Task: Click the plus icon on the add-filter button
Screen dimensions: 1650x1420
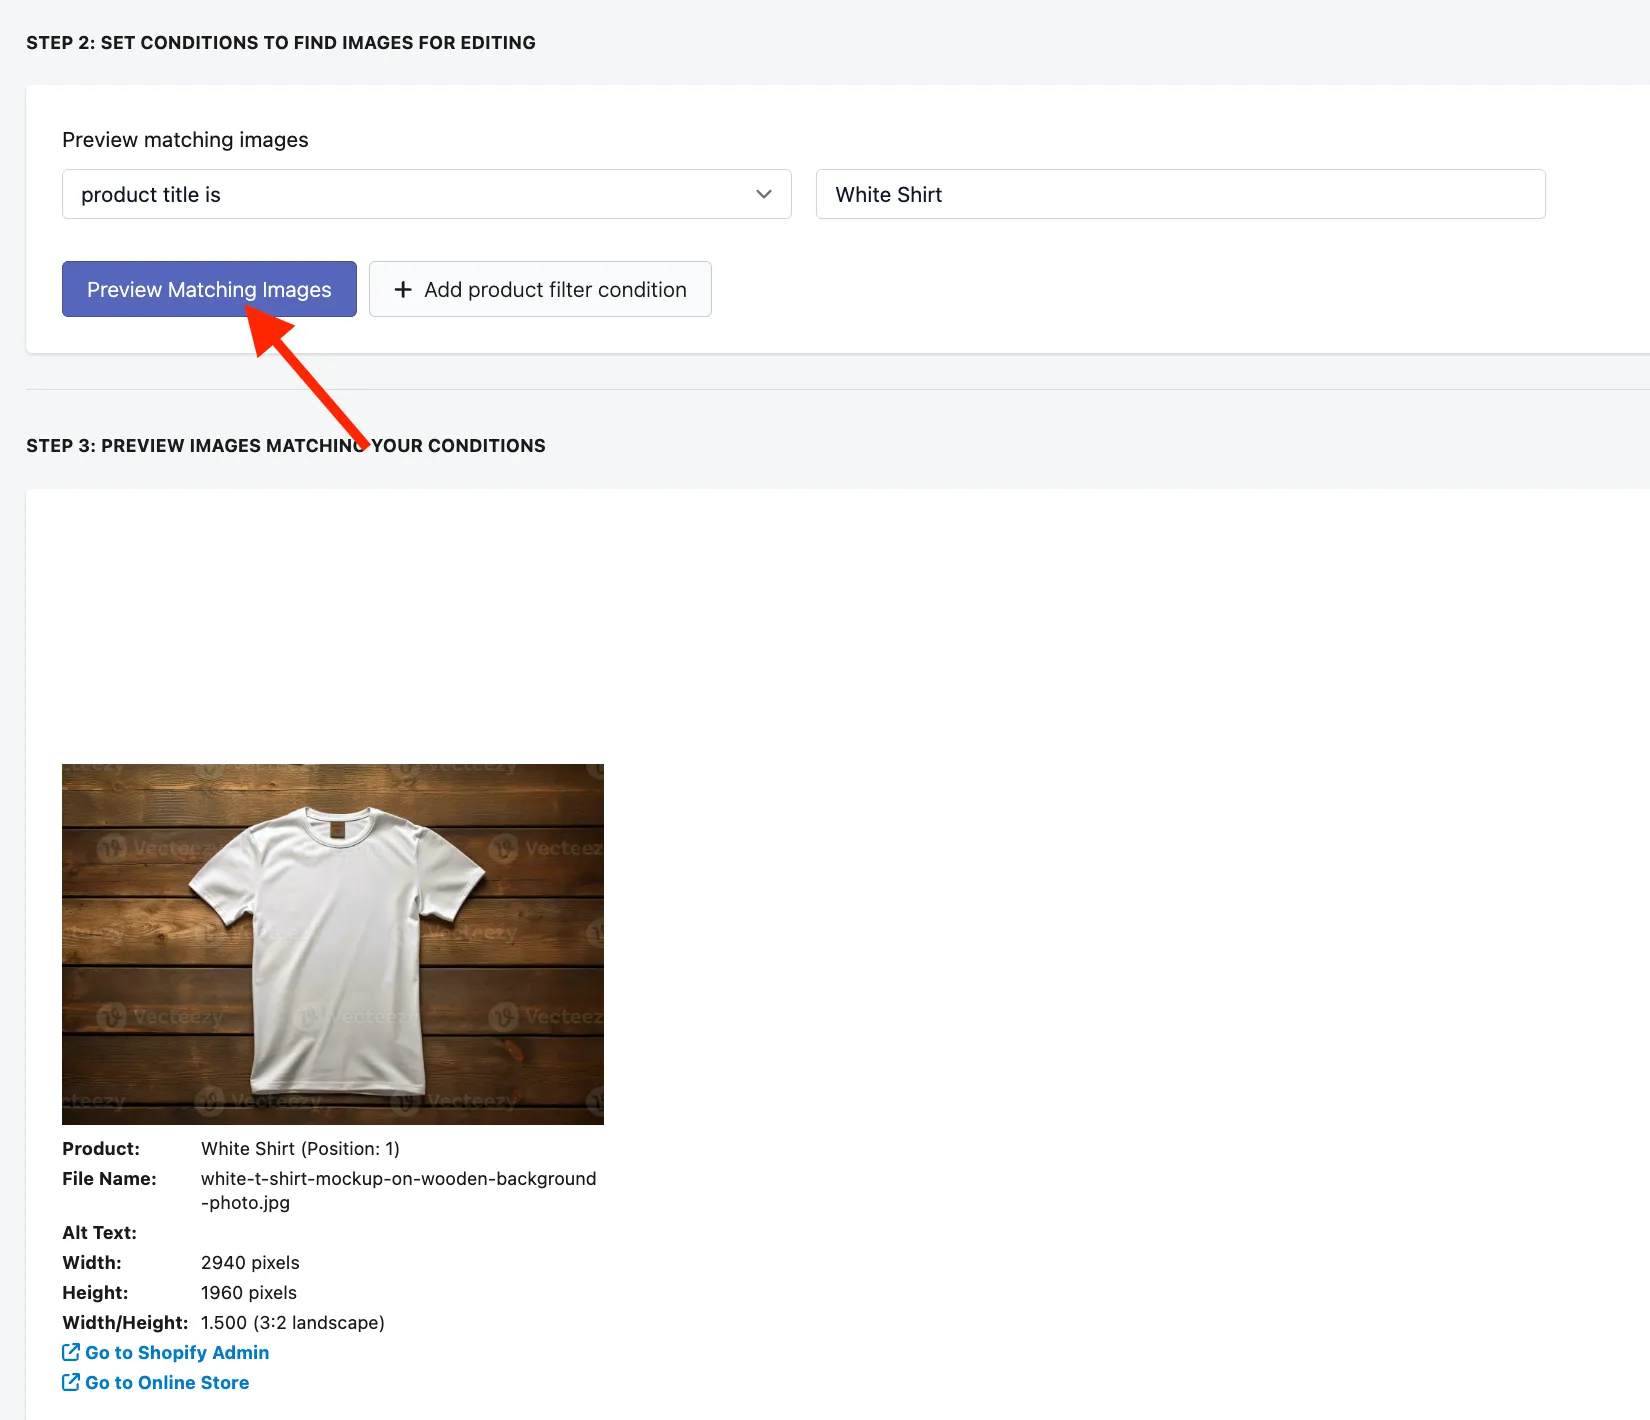Action: pos(403,289)
